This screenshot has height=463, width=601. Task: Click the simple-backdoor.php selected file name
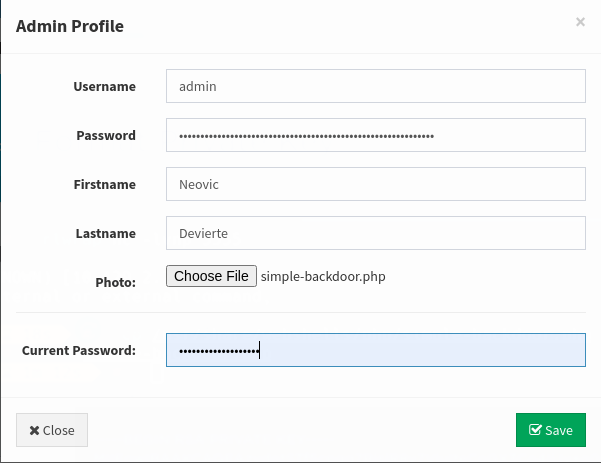(323, 276)
